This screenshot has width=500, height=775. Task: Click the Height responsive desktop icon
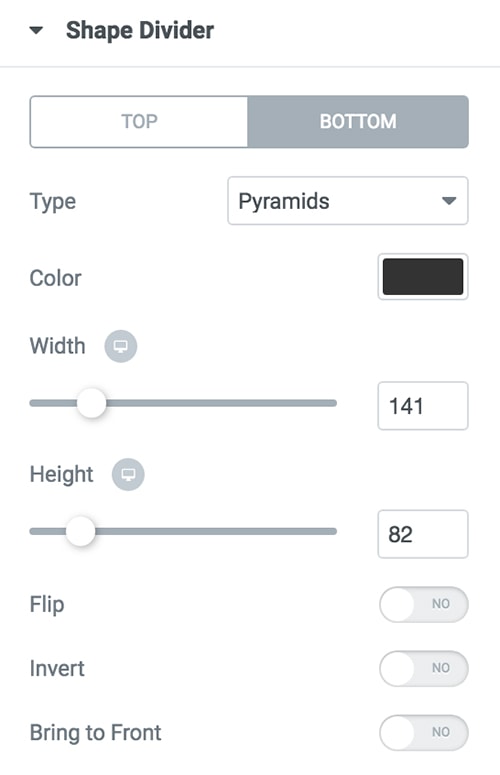click(x=128, y=474)
